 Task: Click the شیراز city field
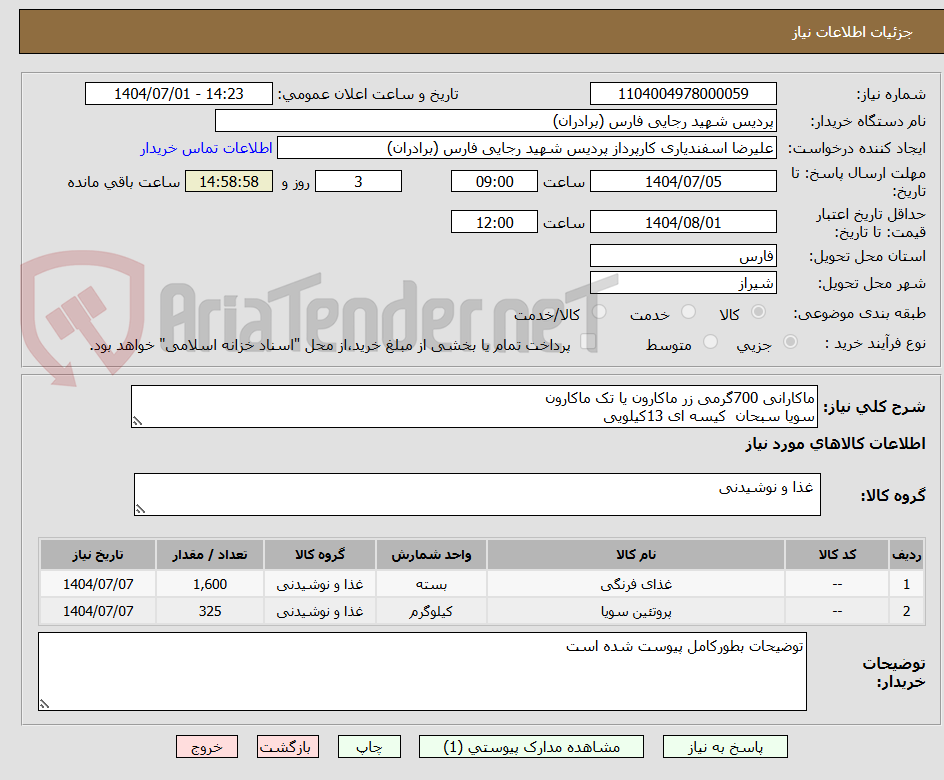pos(683,281)
